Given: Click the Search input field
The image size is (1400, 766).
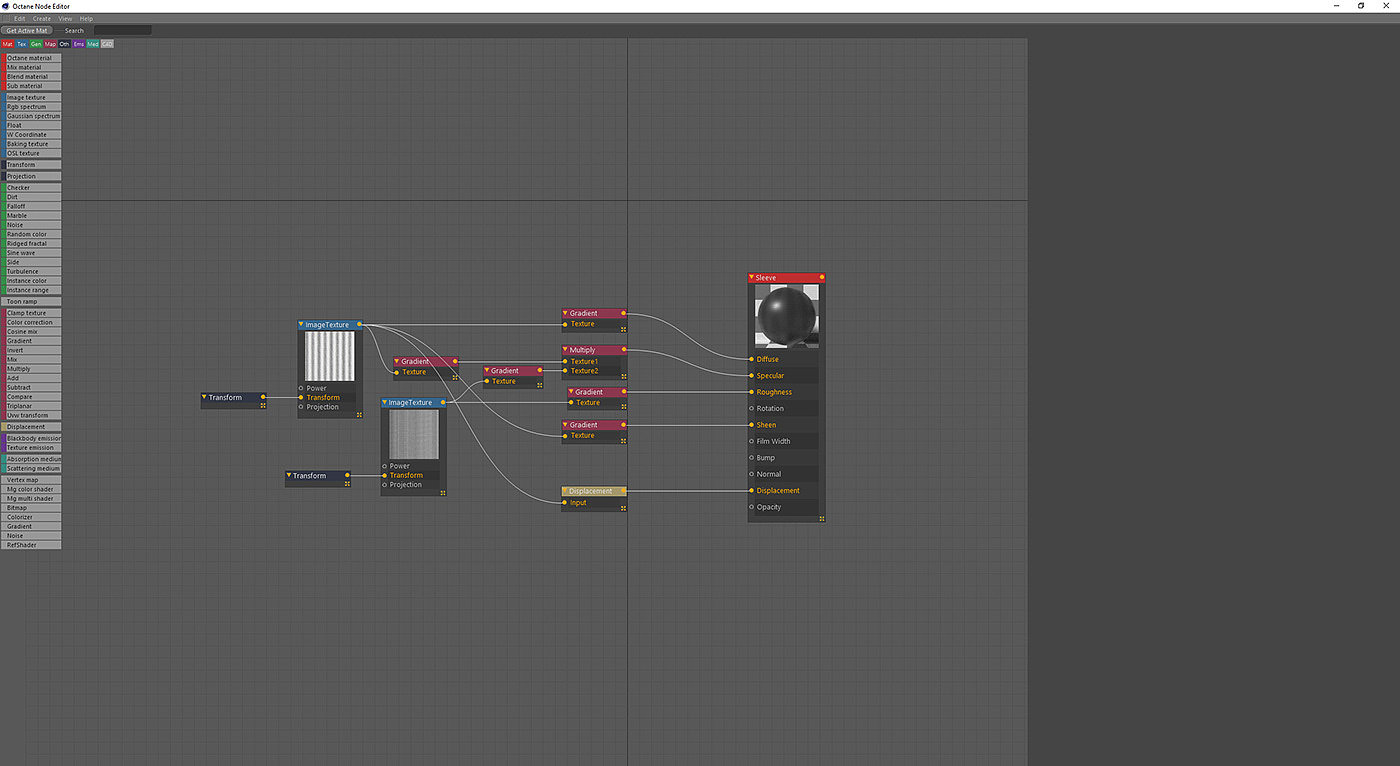Looking at the screenshot, I should (122, 30).
